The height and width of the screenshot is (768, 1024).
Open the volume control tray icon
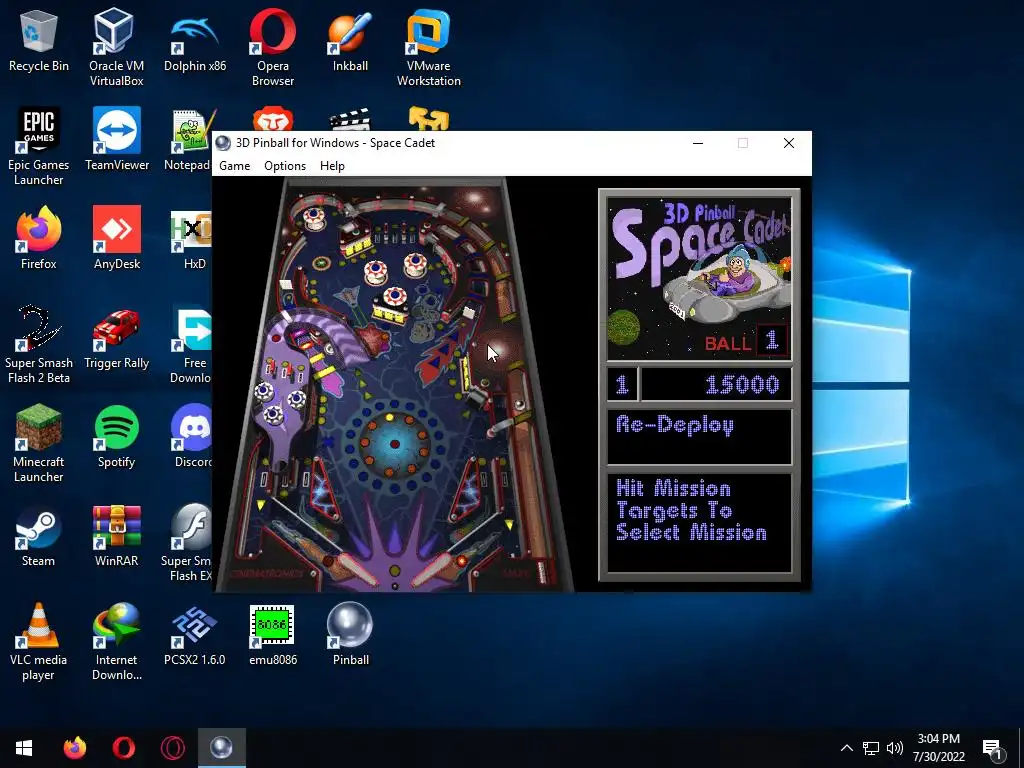coord(895,748)
